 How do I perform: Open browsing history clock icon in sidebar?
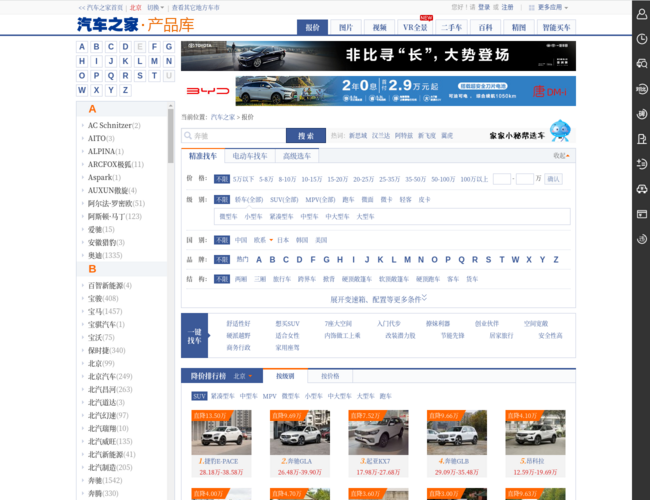pyautogui.click(x=641, y=39)
